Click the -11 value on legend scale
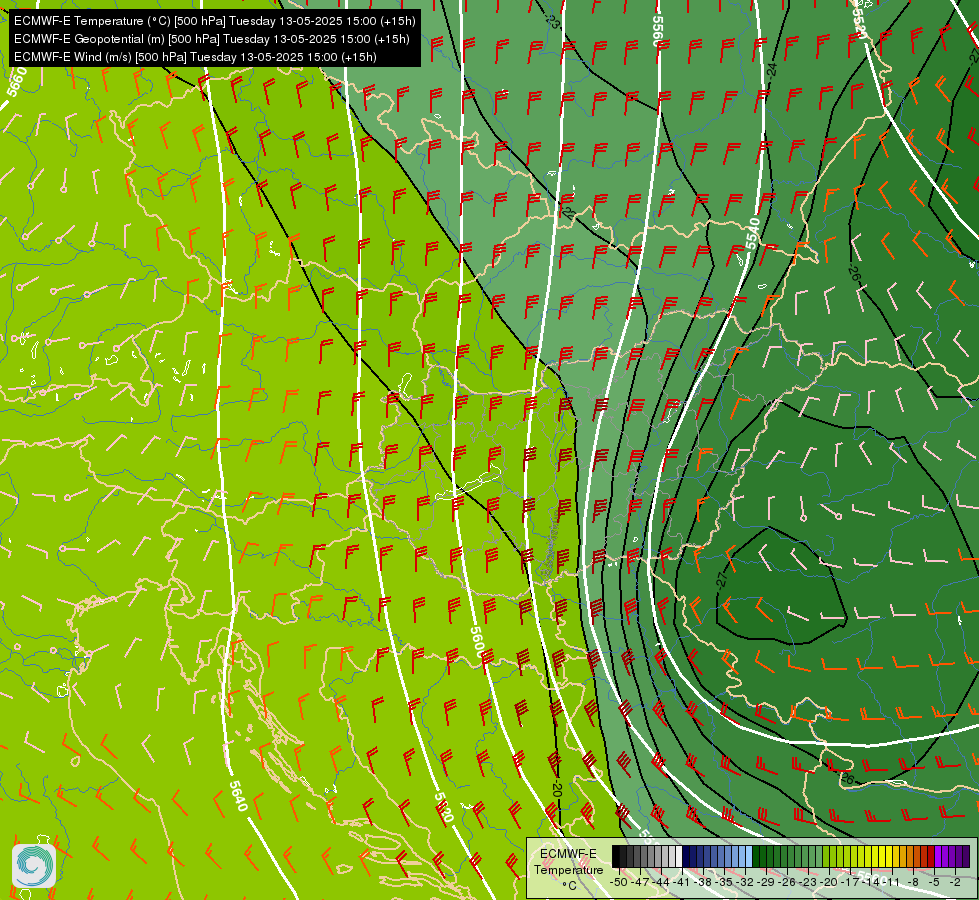The width and height of the screenshot is (979, 900). [x=890, y=882]
